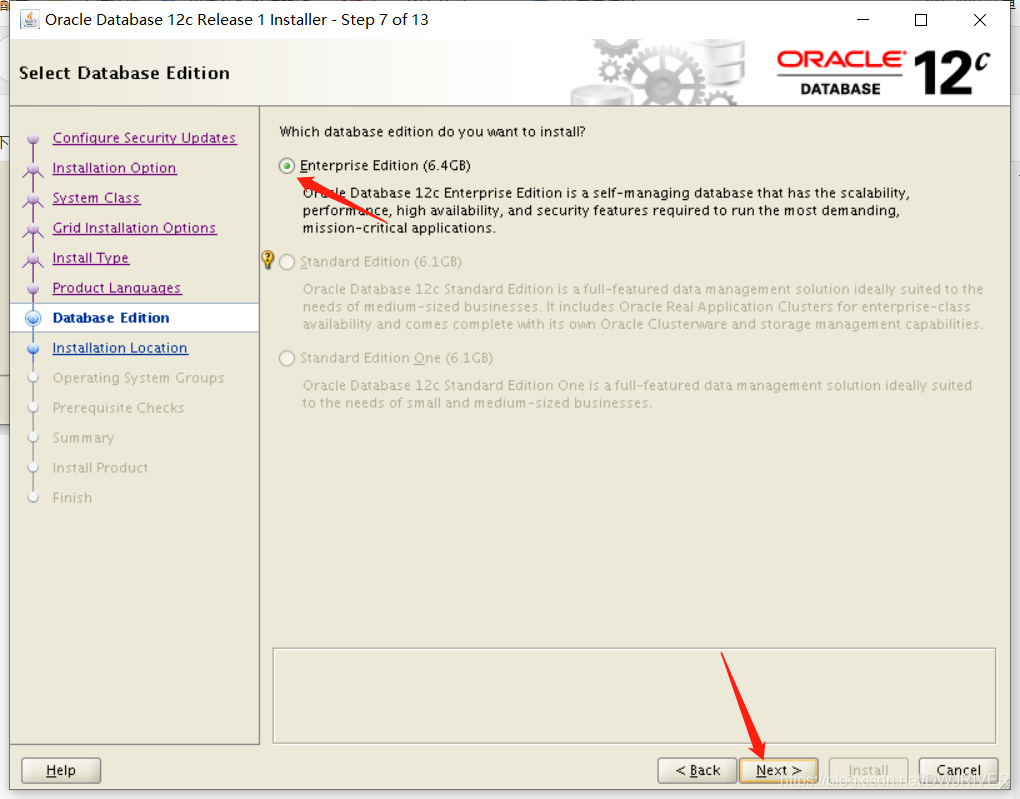The height and width of the screenshot is (799, 1020).
Task: Go to Installation Option step
Action: point(114,168)
